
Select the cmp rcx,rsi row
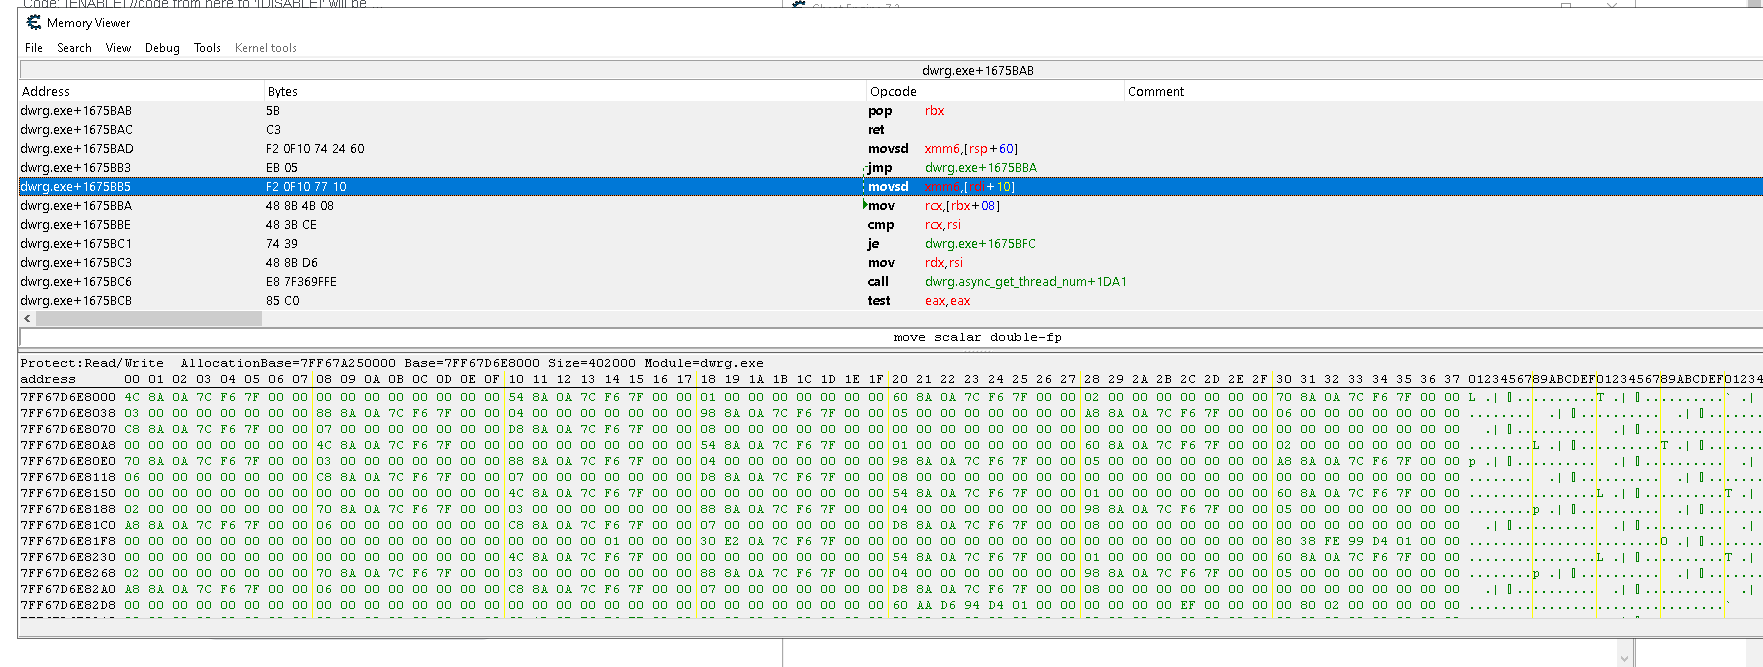tap(891, 225)
